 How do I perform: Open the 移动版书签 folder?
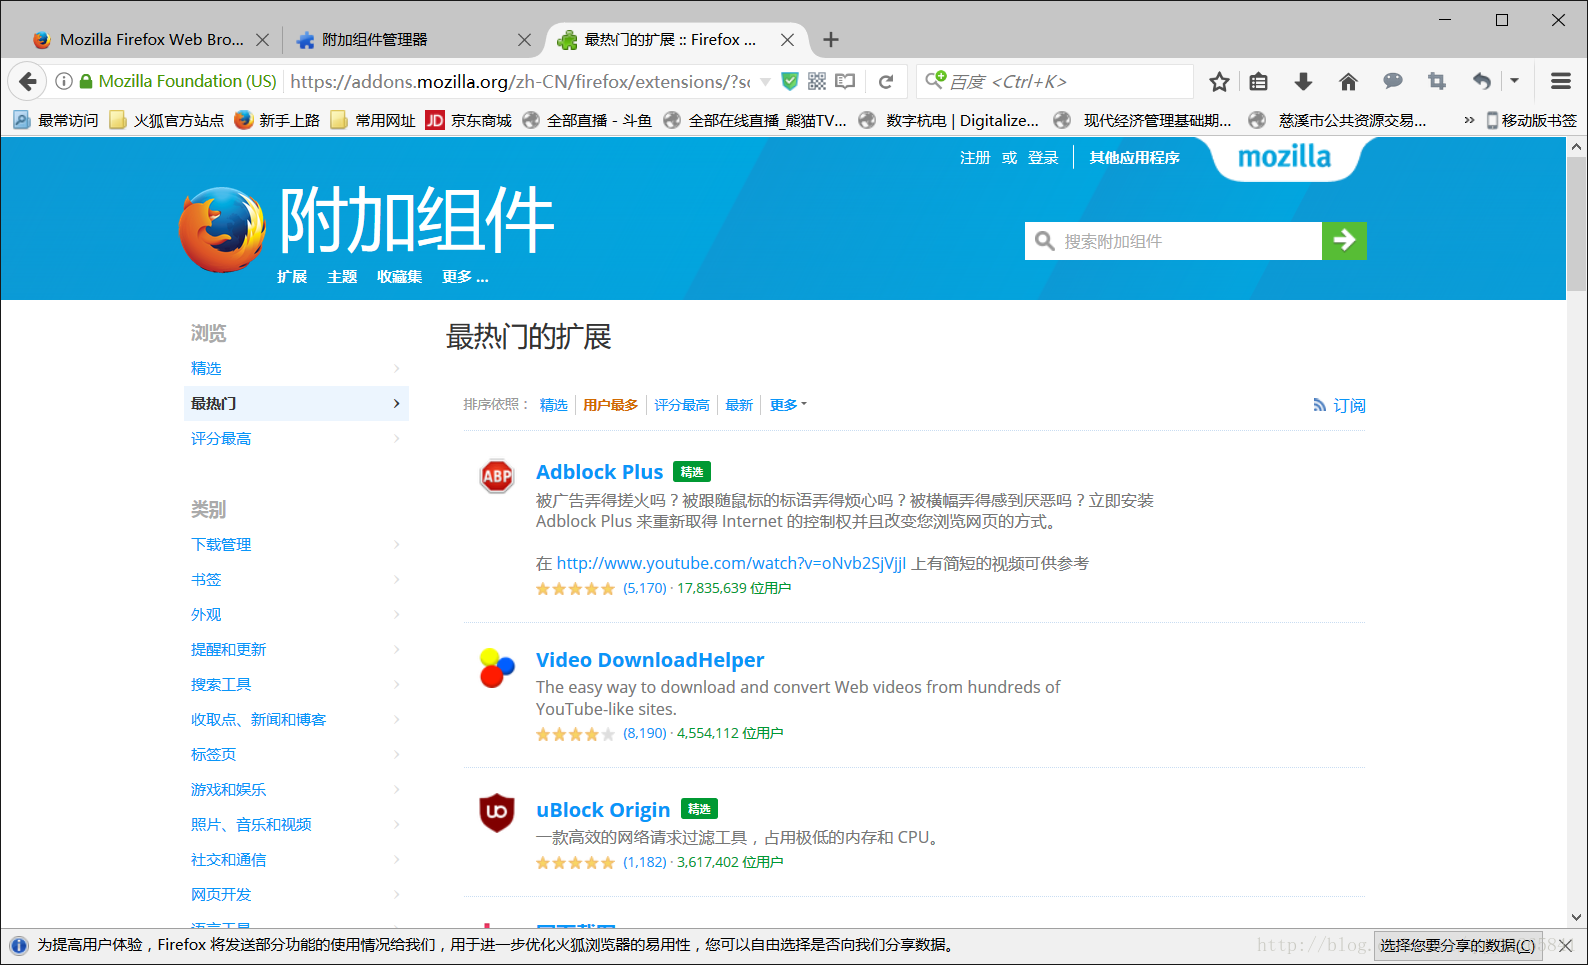[1531, 120]
